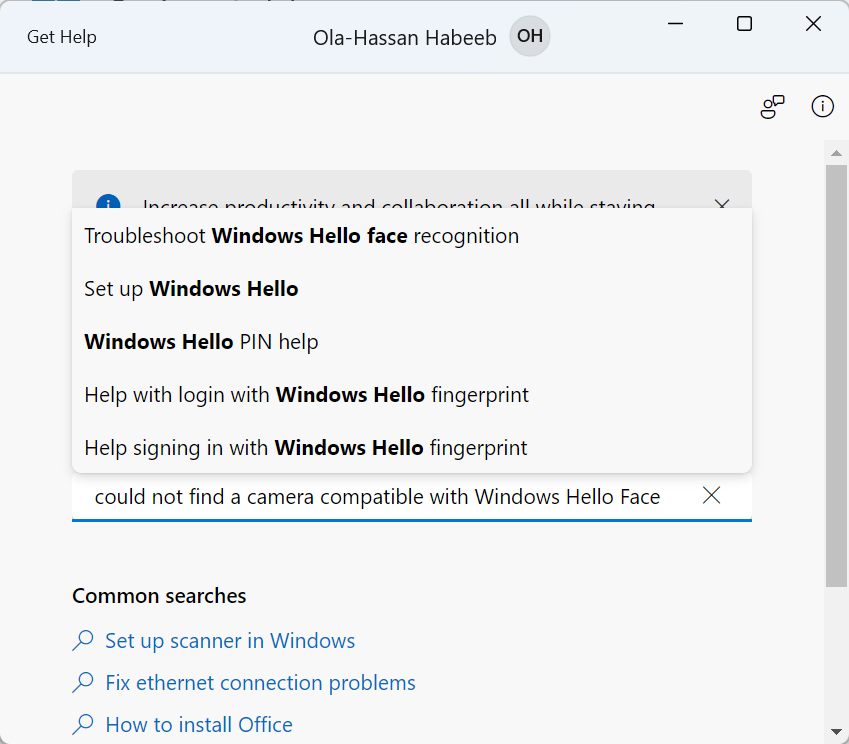Close the Get Help window
Viewport: 849px width, 744px height.
[813, 24]
